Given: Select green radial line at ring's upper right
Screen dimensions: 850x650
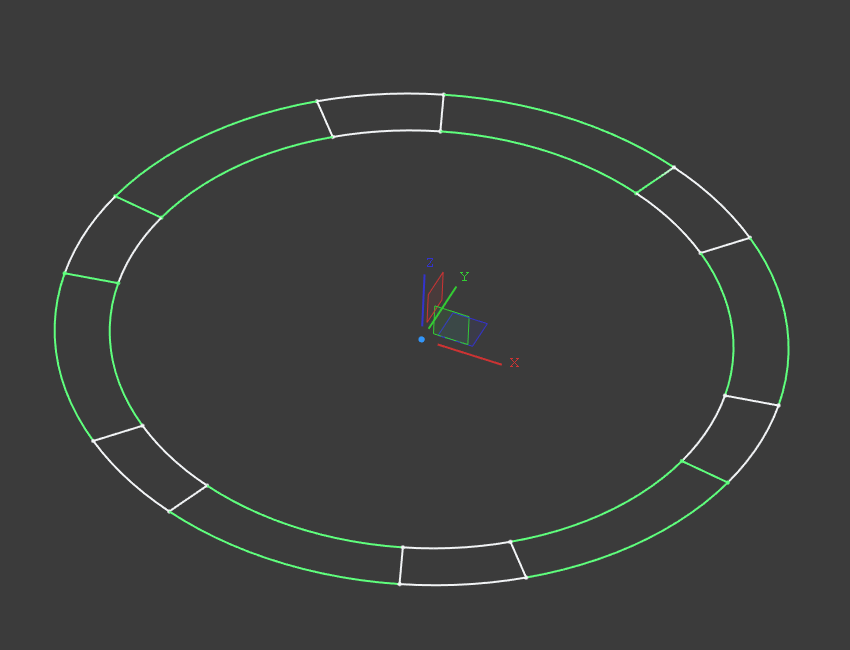Looking at the screenshot, I should (x=655, y=180).
